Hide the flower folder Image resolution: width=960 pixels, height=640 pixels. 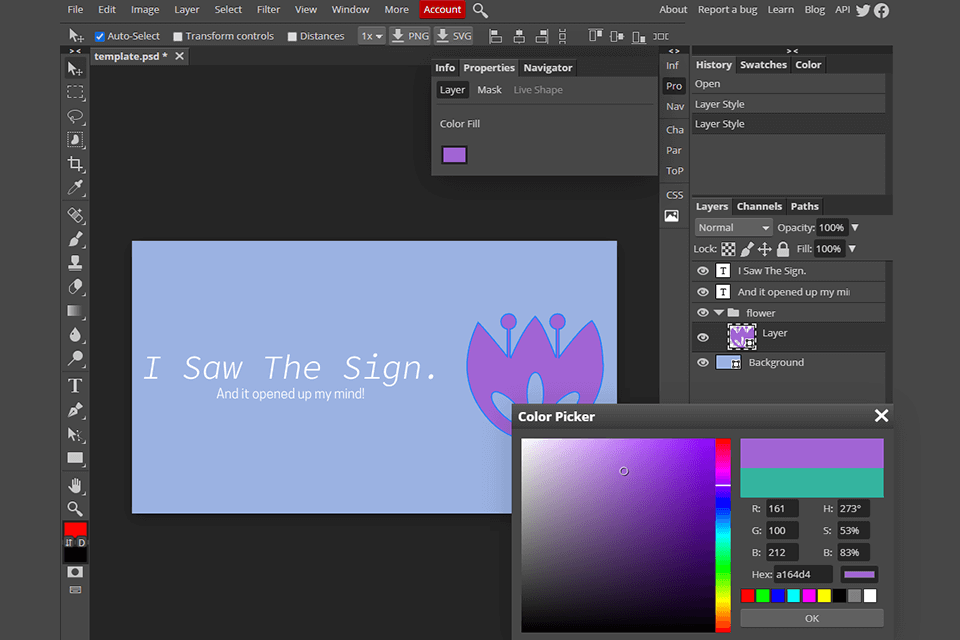(x=703, y=313)
